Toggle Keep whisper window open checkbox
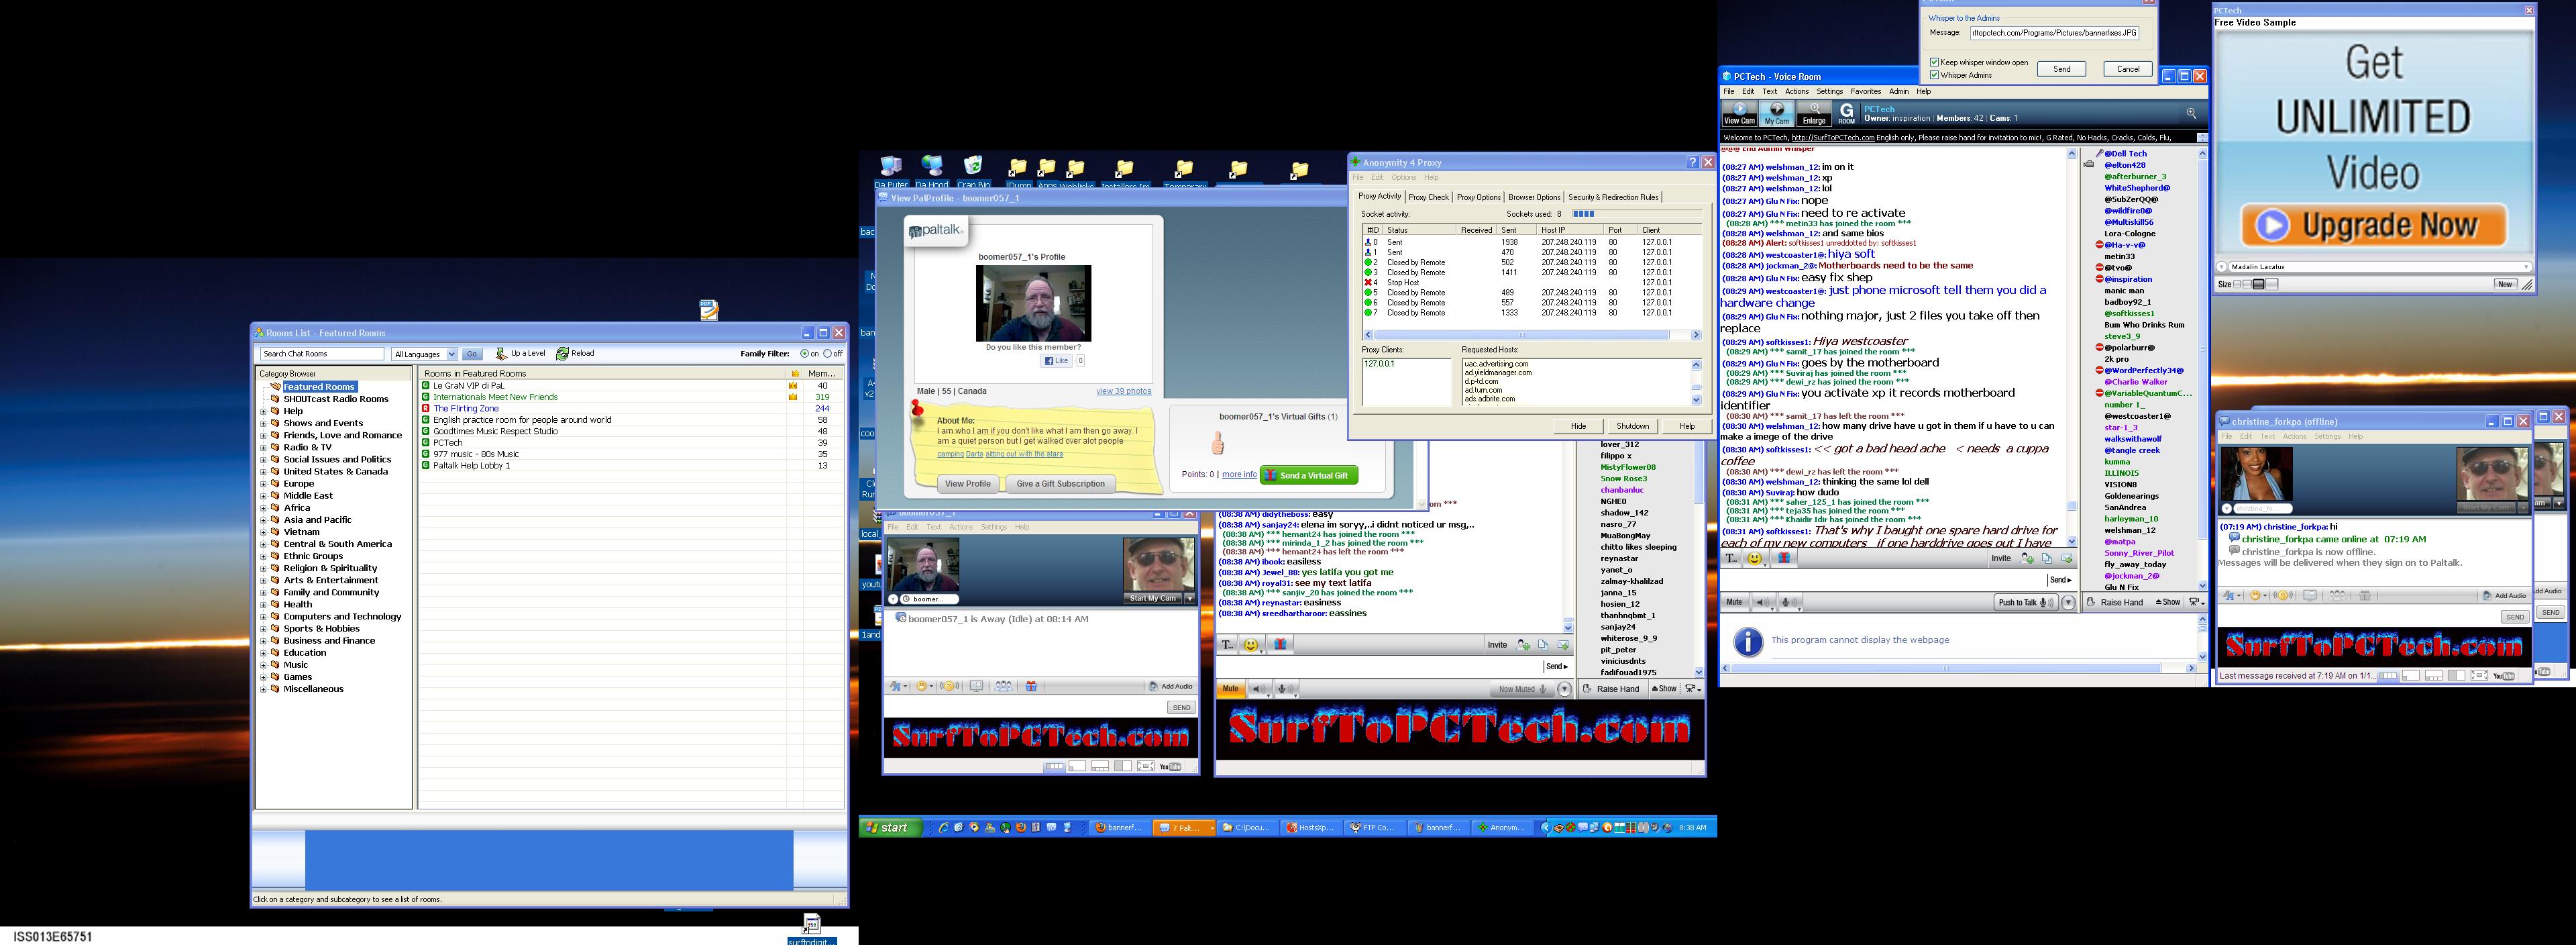The width and height of the screenshot is (2576, 945). click(x=1935, y=62)
